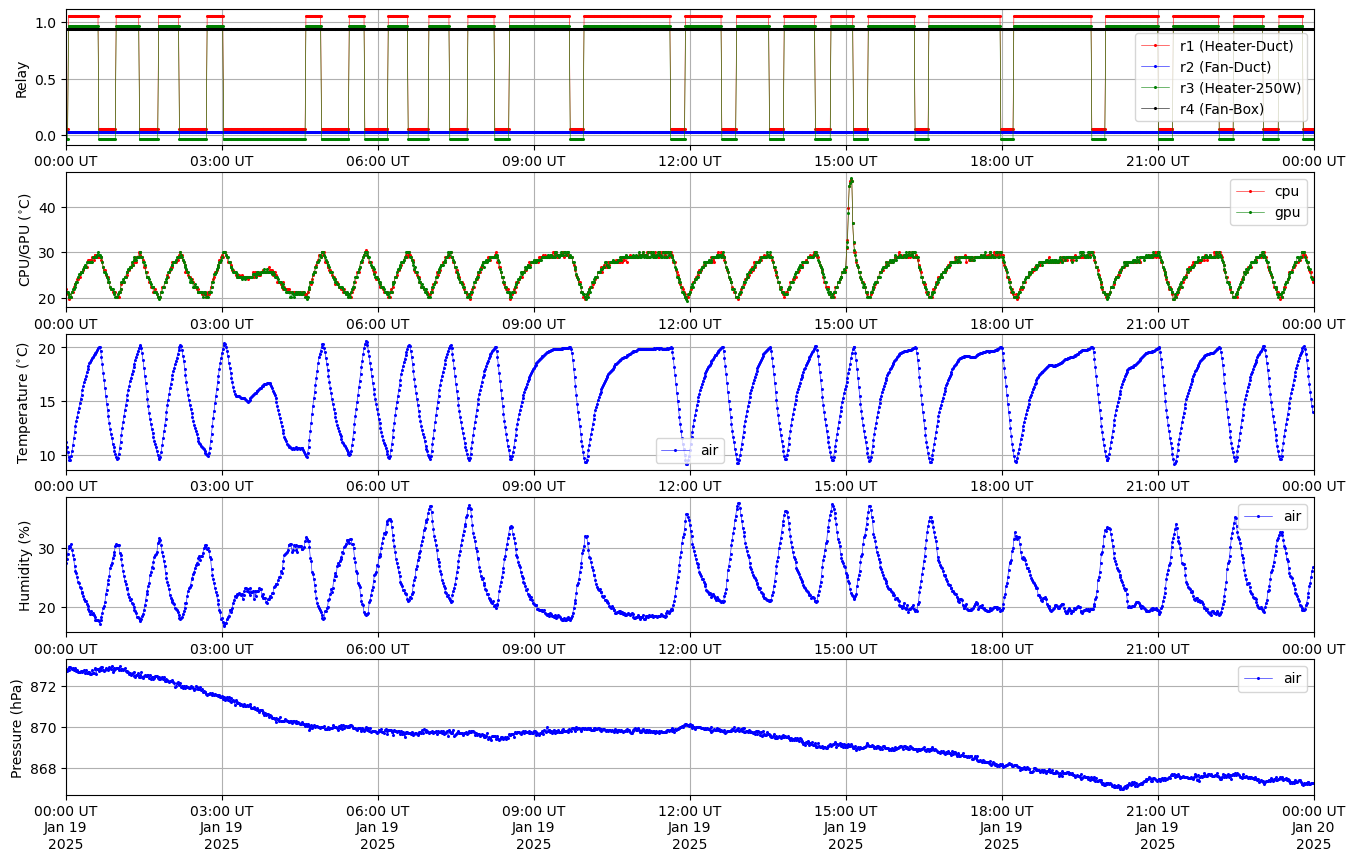The height and width of the screenshot is (861, 1355).
Task: Click the air legend in the Pressure panel
Action: (1273, 678)
